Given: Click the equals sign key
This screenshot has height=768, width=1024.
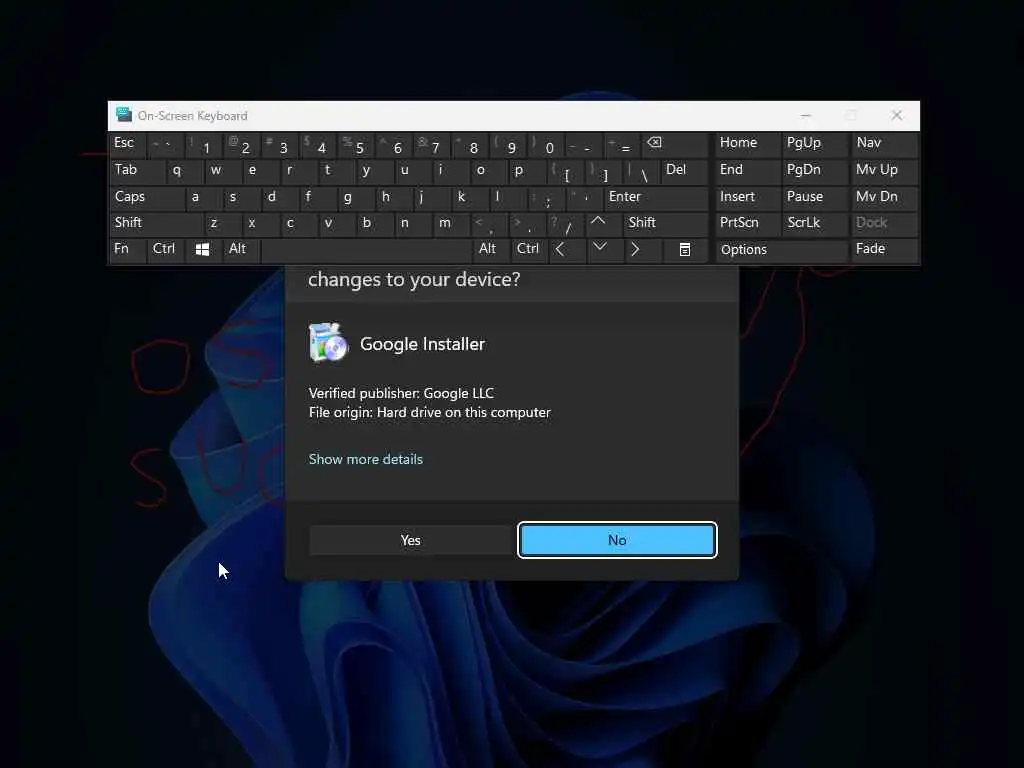Looking at the screenshot, I should tap(620, 145).
